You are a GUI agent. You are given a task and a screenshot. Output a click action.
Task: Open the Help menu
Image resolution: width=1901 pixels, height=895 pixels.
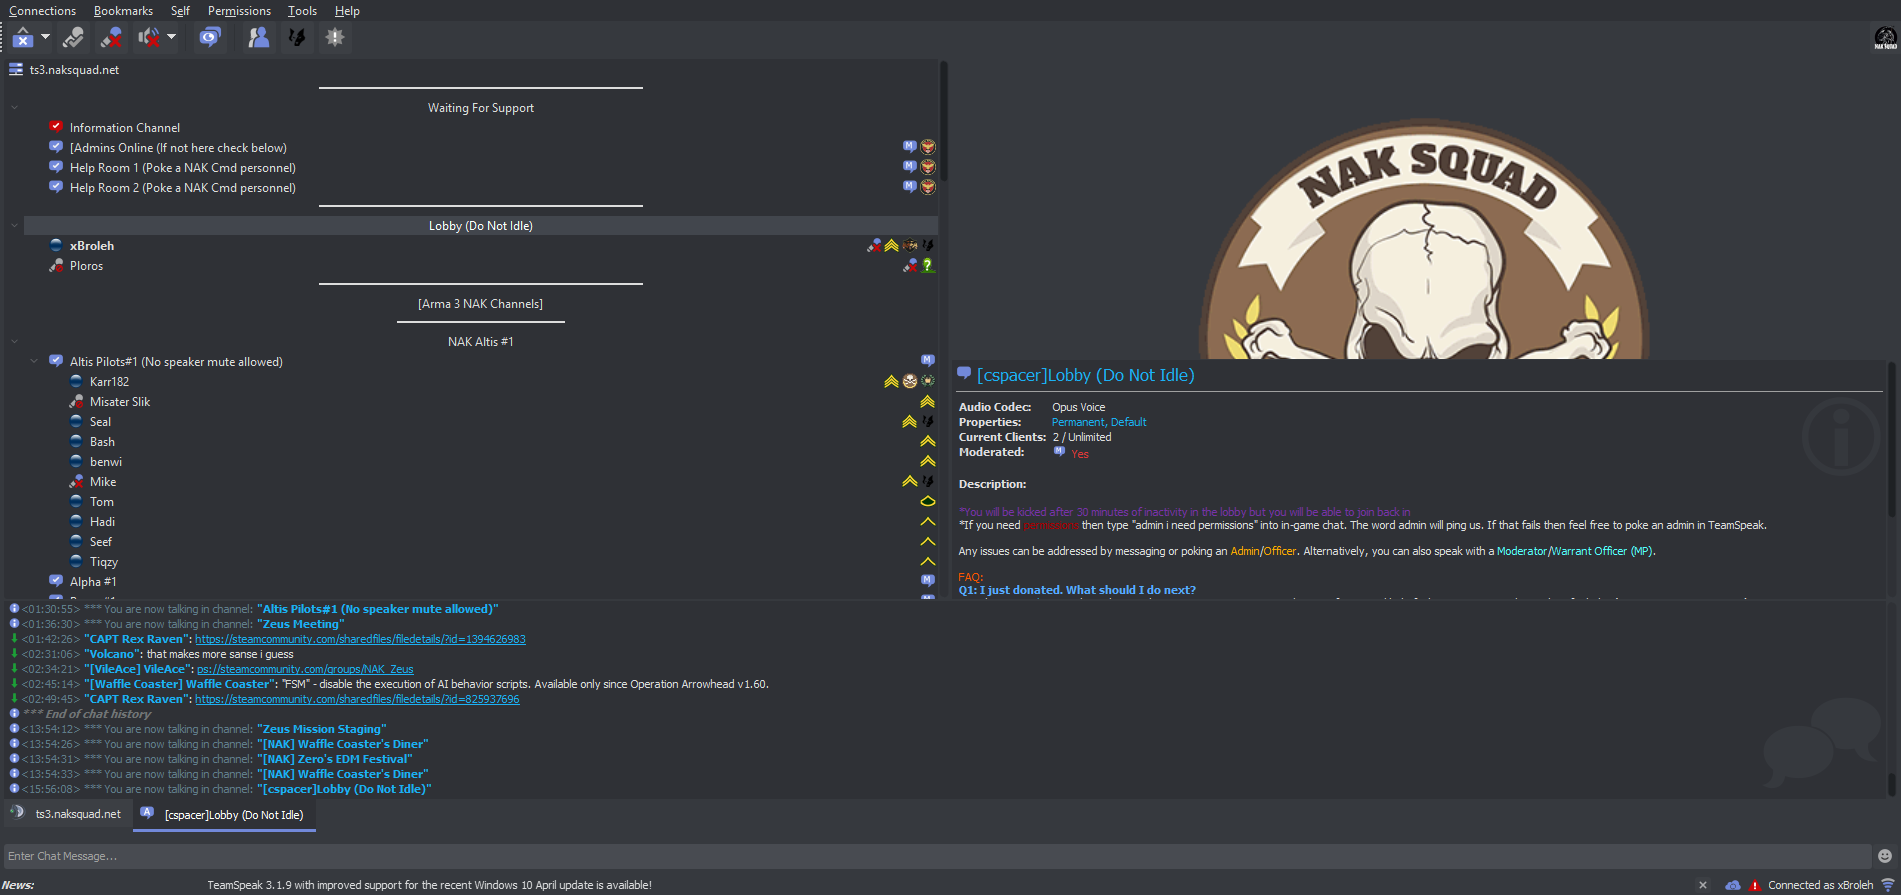347,11
